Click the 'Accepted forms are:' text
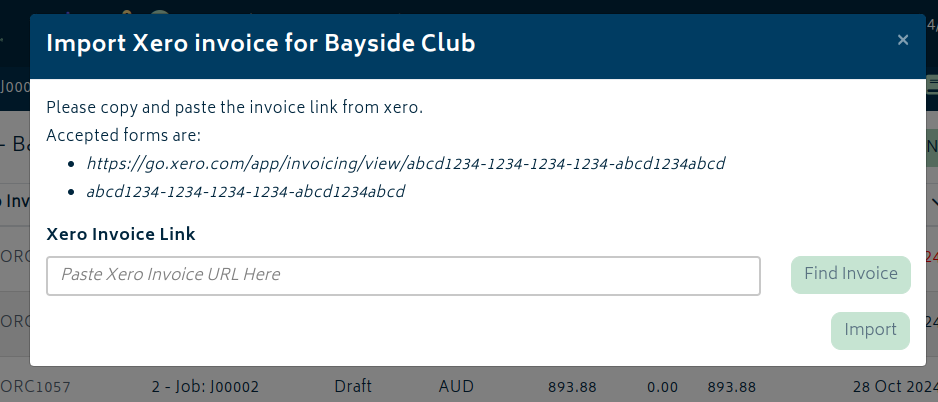938x402 pixels. point(124,136)
